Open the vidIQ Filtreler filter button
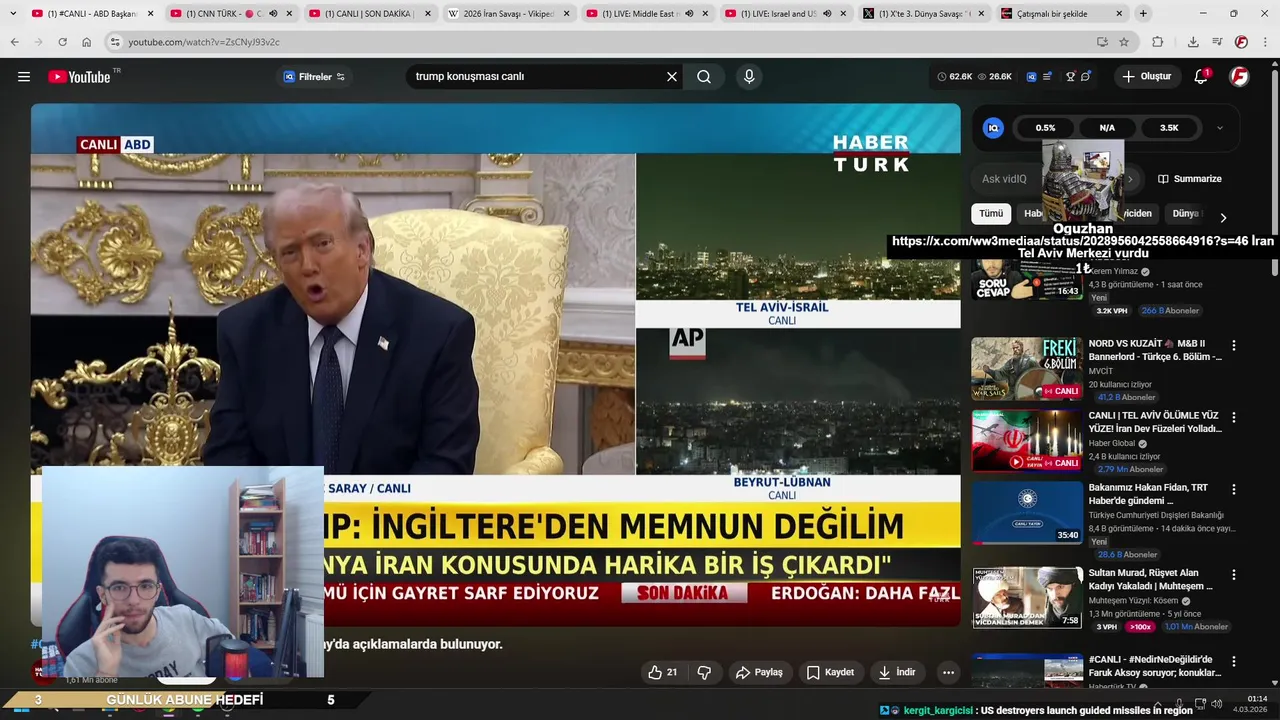 (x=314, y=77)
